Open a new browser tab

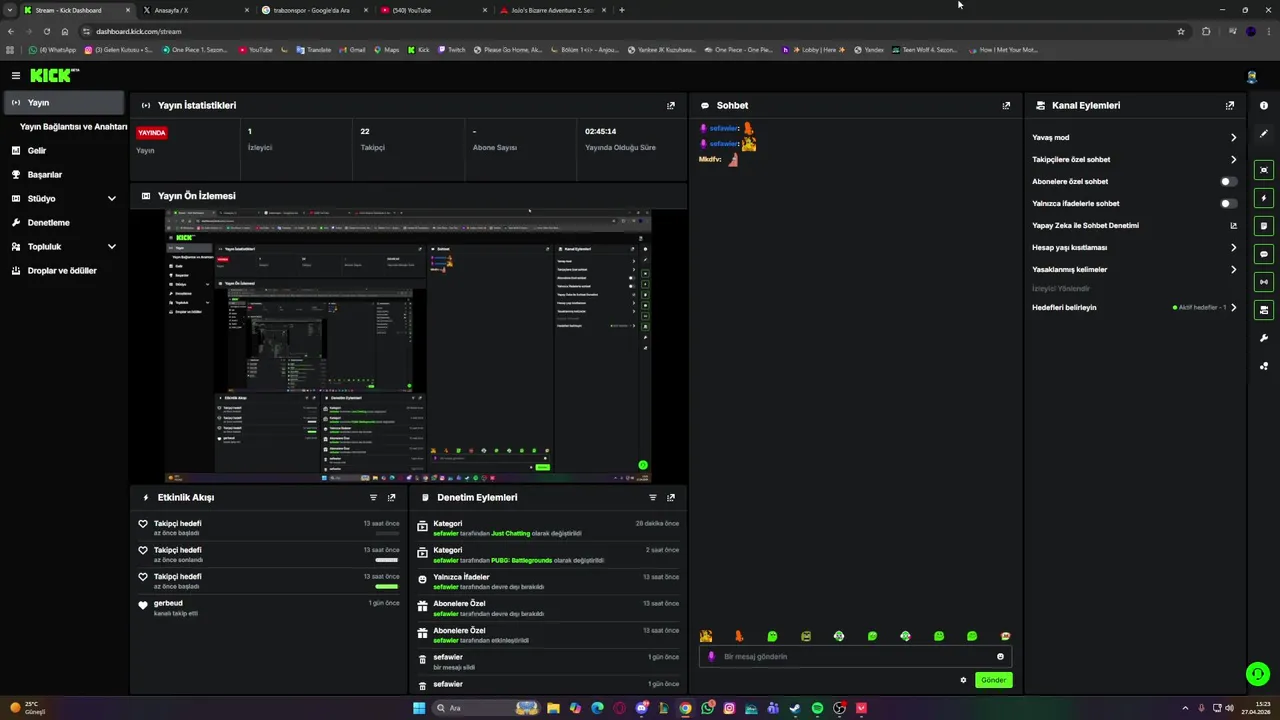point(622,10)
